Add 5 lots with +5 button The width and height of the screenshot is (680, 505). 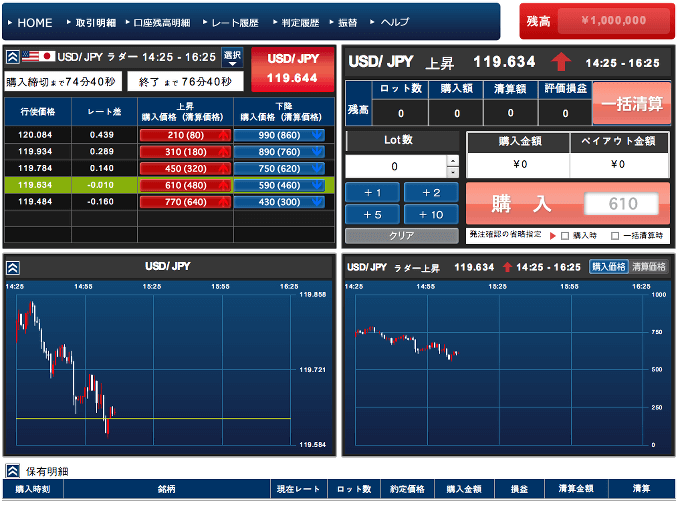pos(373,214)
